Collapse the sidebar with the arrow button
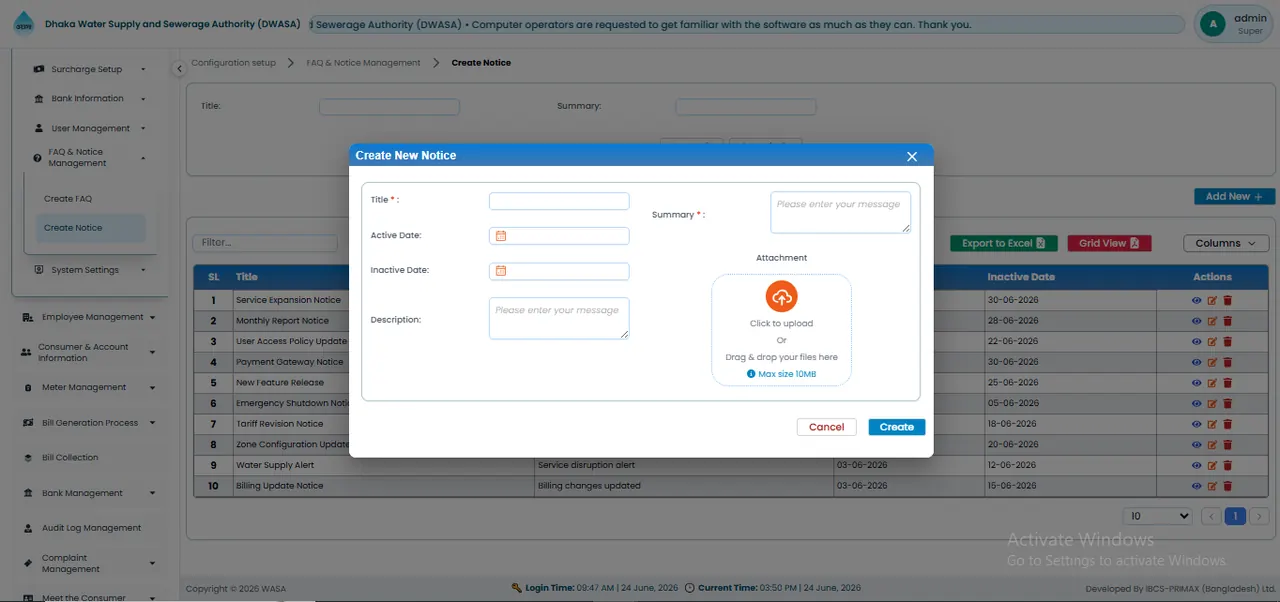 [x=178, y=69]
